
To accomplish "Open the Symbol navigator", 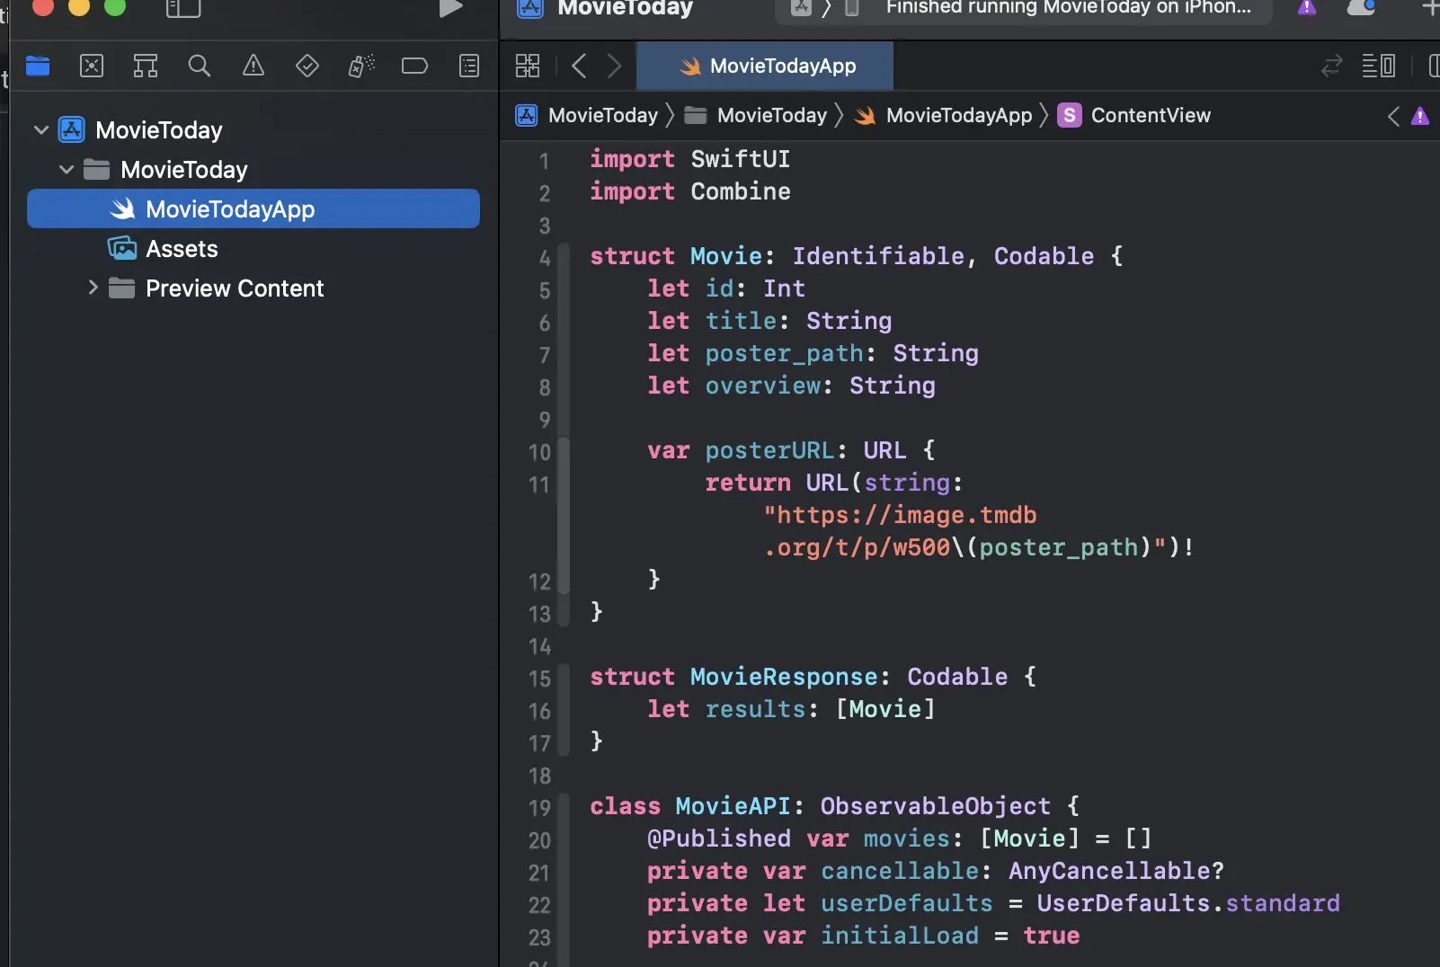I will pos(146,66).
